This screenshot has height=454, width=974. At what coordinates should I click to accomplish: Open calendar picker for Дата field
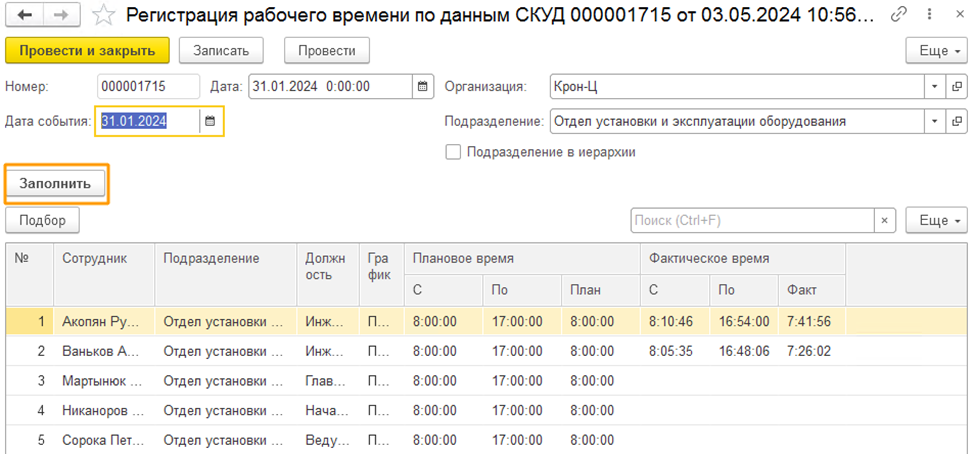tap(423, 87)
